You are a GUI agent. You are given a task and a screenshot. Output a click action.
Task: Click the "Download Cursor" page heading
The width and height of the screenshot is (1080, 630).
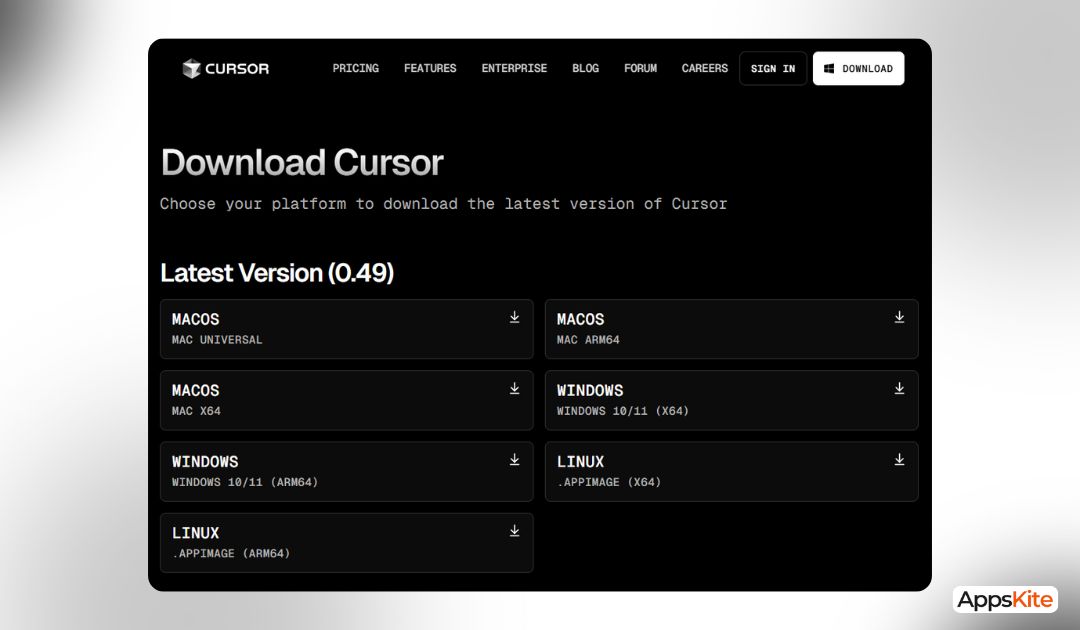[x=302, y=162]
